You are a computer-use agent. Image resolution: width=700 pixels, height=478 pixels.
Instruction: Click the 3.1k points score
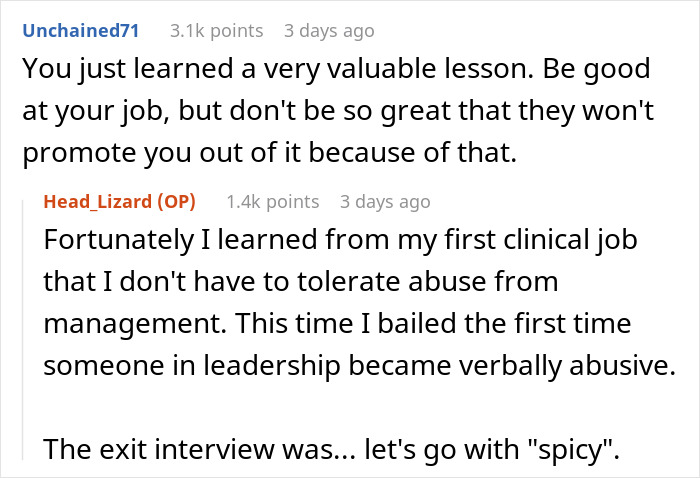click(x=217, y=31)
